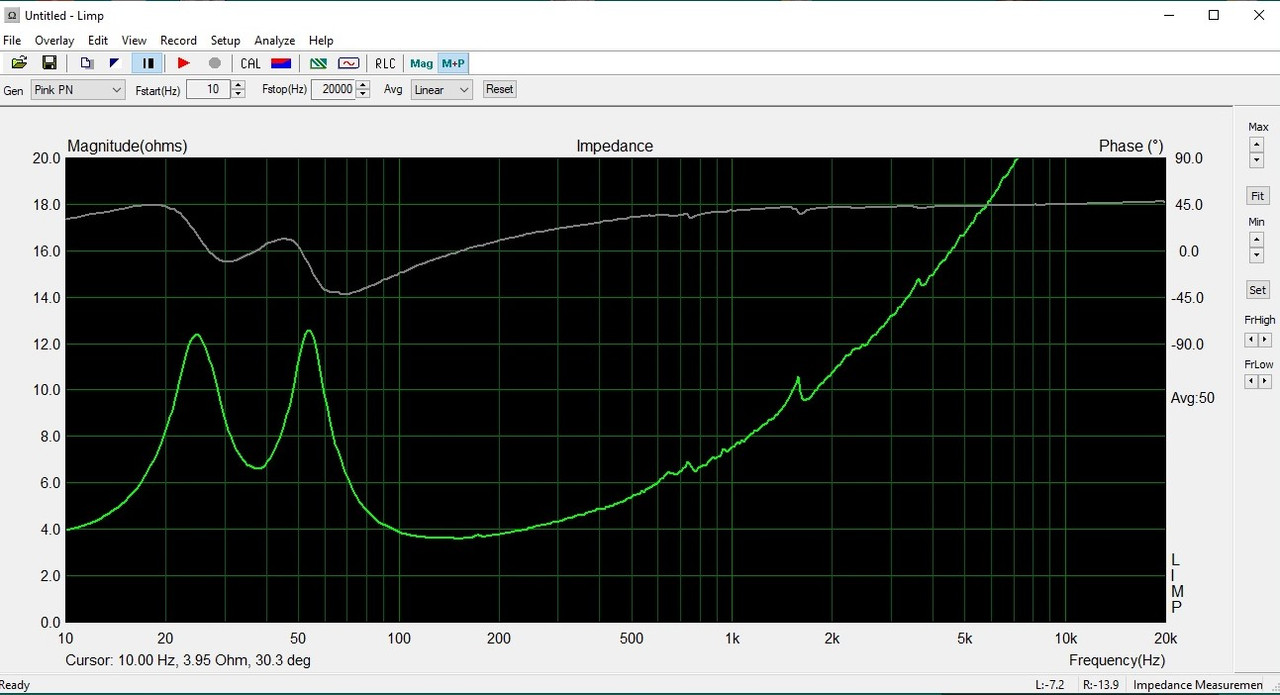Click the Frequency(Hz) axis label
The image size is (1280, 695).
[x=1117, y=660]
